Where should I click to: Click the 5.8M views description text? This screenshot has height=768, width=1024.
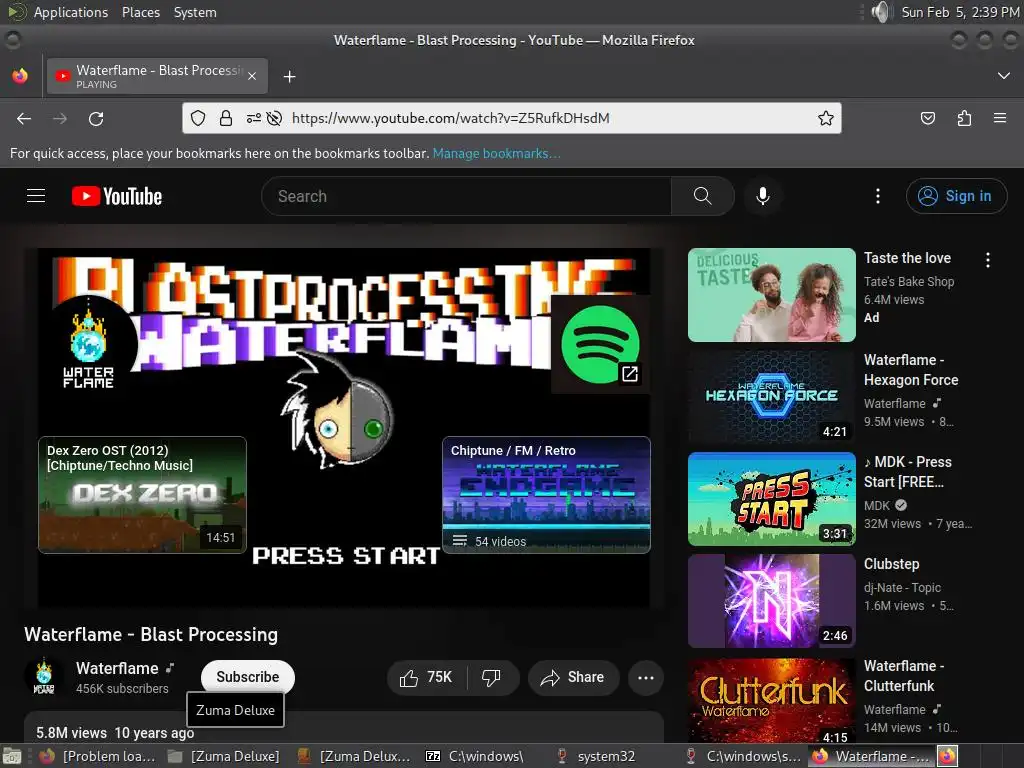pos(71,733)
